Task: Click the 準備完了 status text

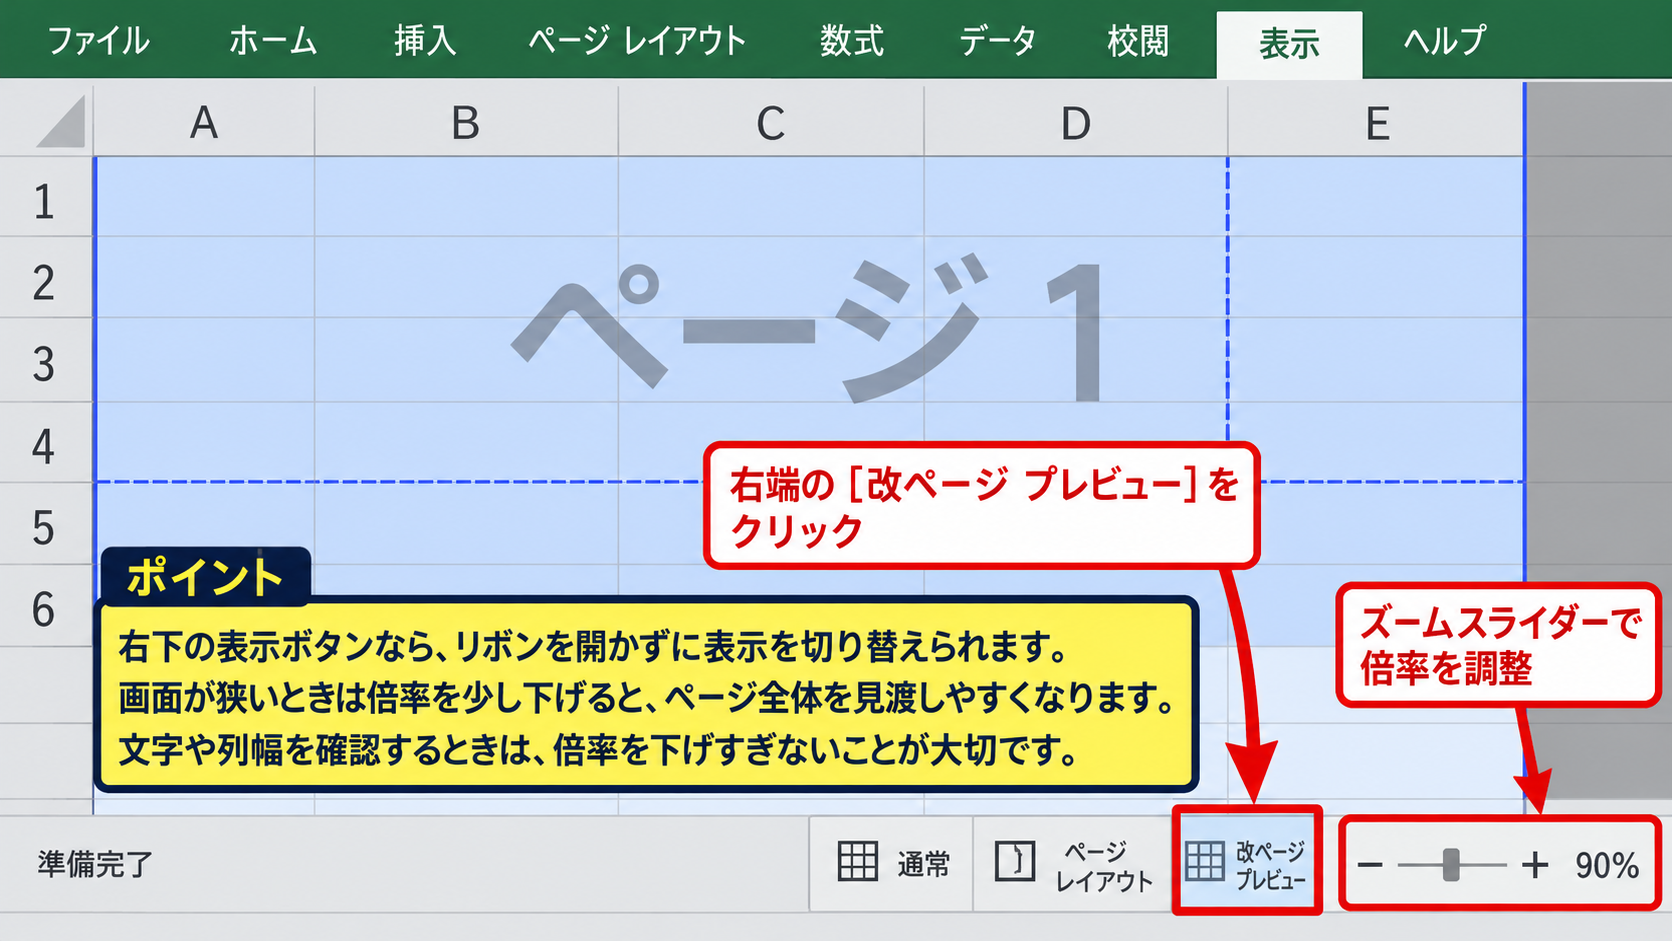Action: tap(95, 863)
